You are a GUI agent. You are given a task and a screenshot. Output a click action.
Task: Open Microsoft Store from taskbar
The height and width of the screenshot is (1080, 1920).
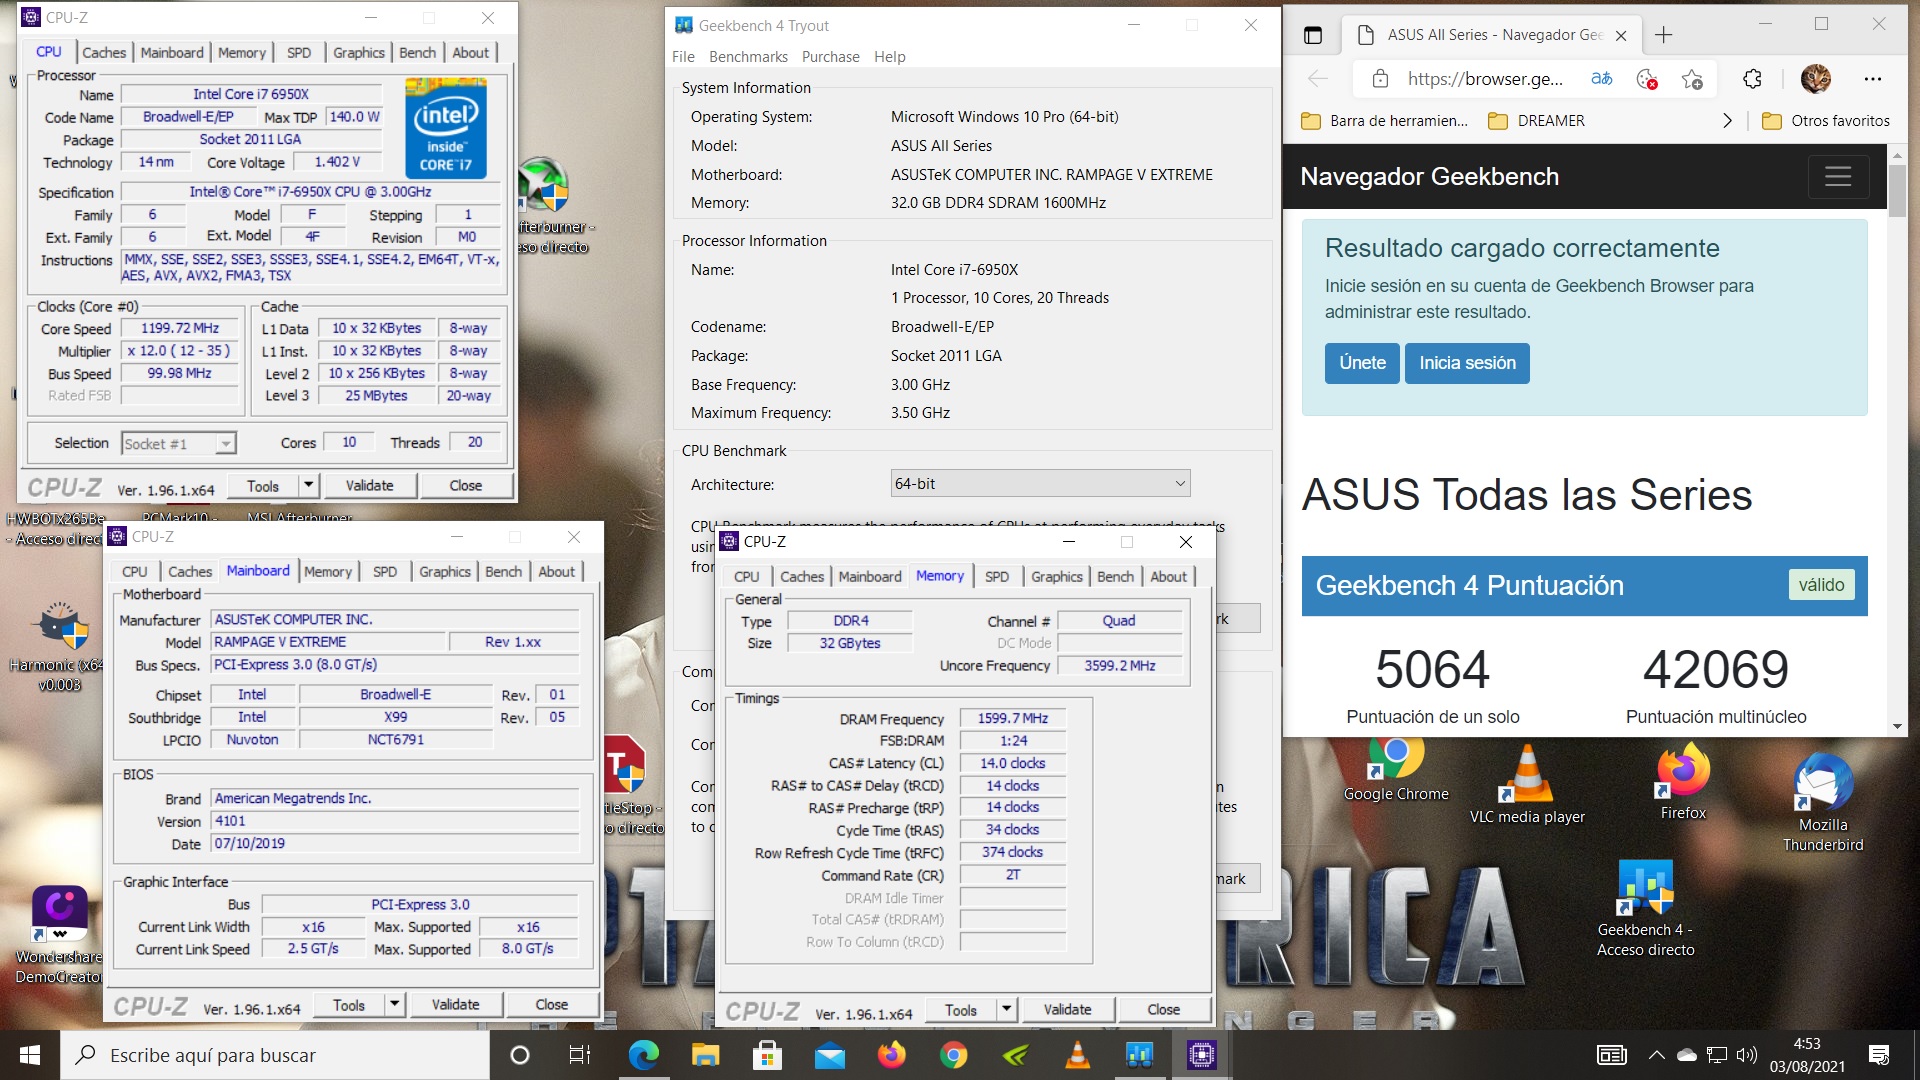coord(767,1055)
